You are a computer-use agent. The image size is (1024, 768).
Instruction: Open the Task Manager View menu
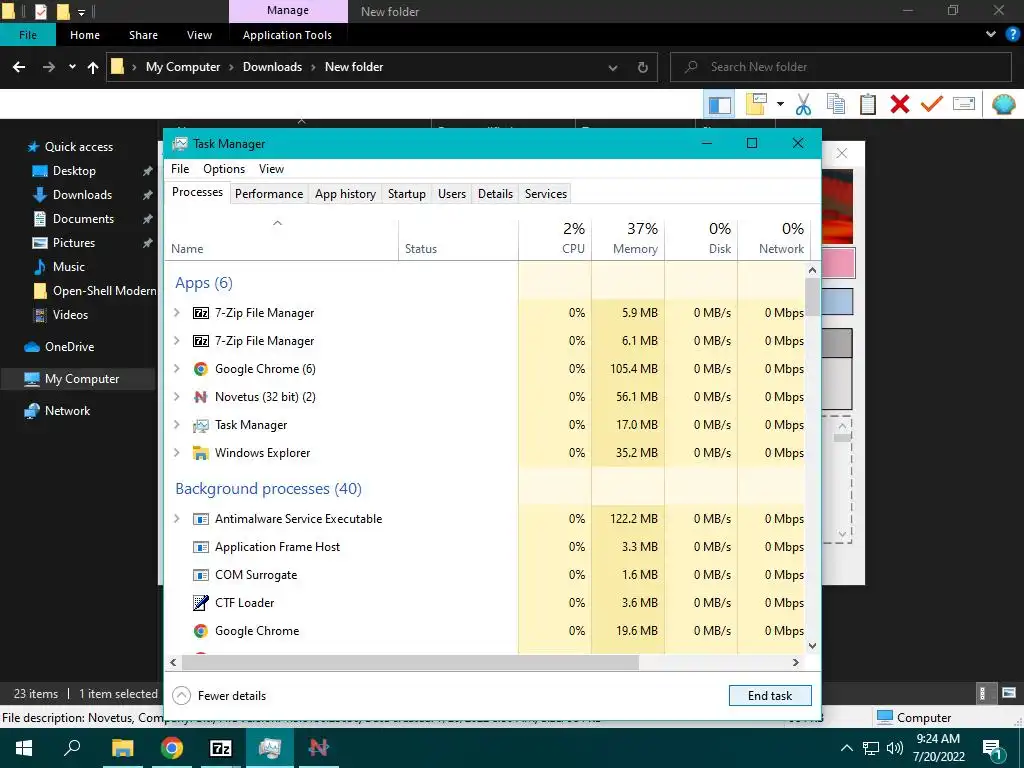pos(271,169)
